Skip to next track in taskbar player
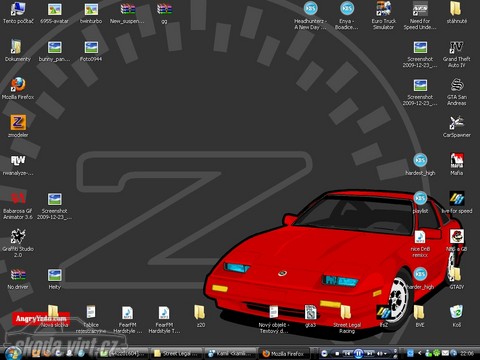 point(370,353)
